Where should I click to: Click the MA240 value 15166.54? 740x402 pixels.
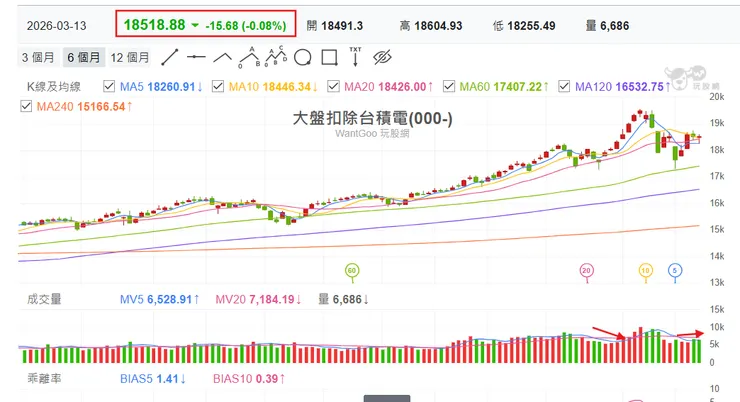pos(101,107)
